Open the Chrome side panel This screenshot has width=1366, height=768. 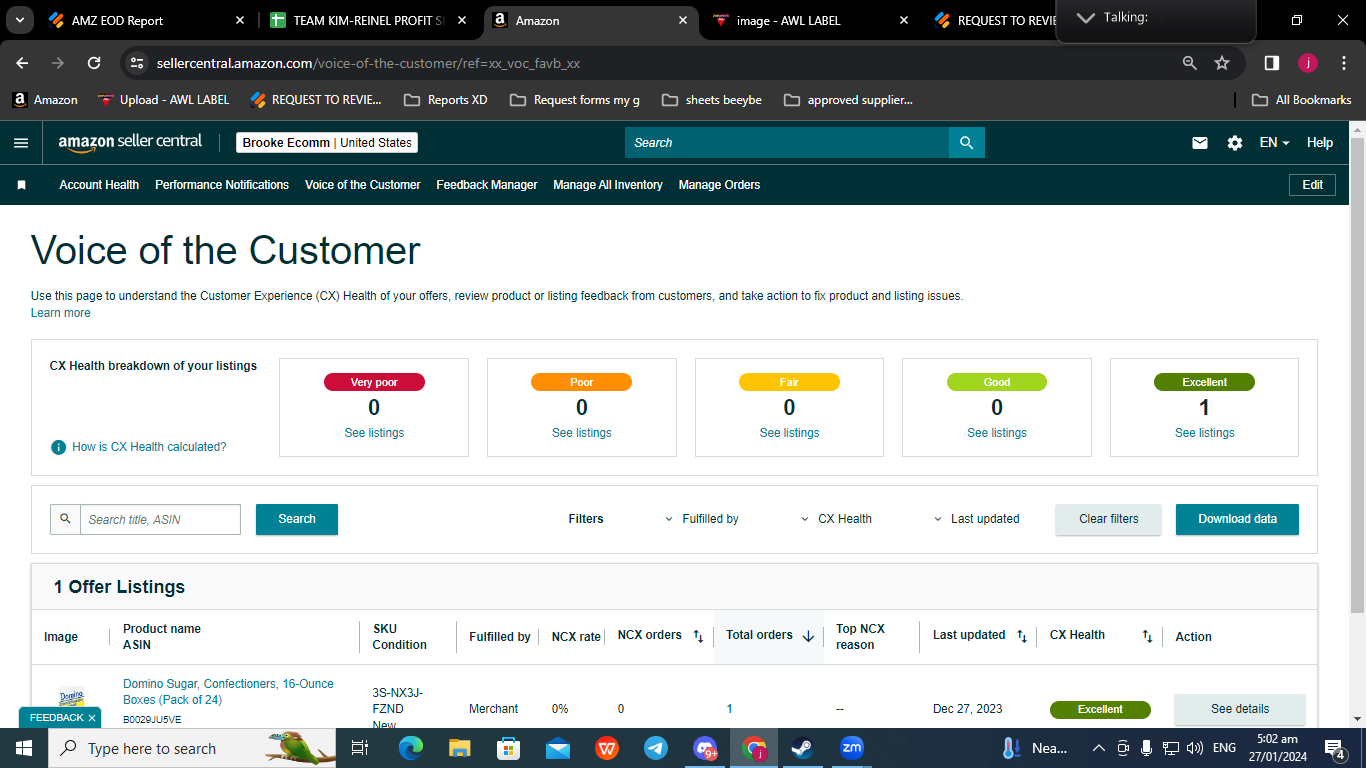pos(1272,63)
